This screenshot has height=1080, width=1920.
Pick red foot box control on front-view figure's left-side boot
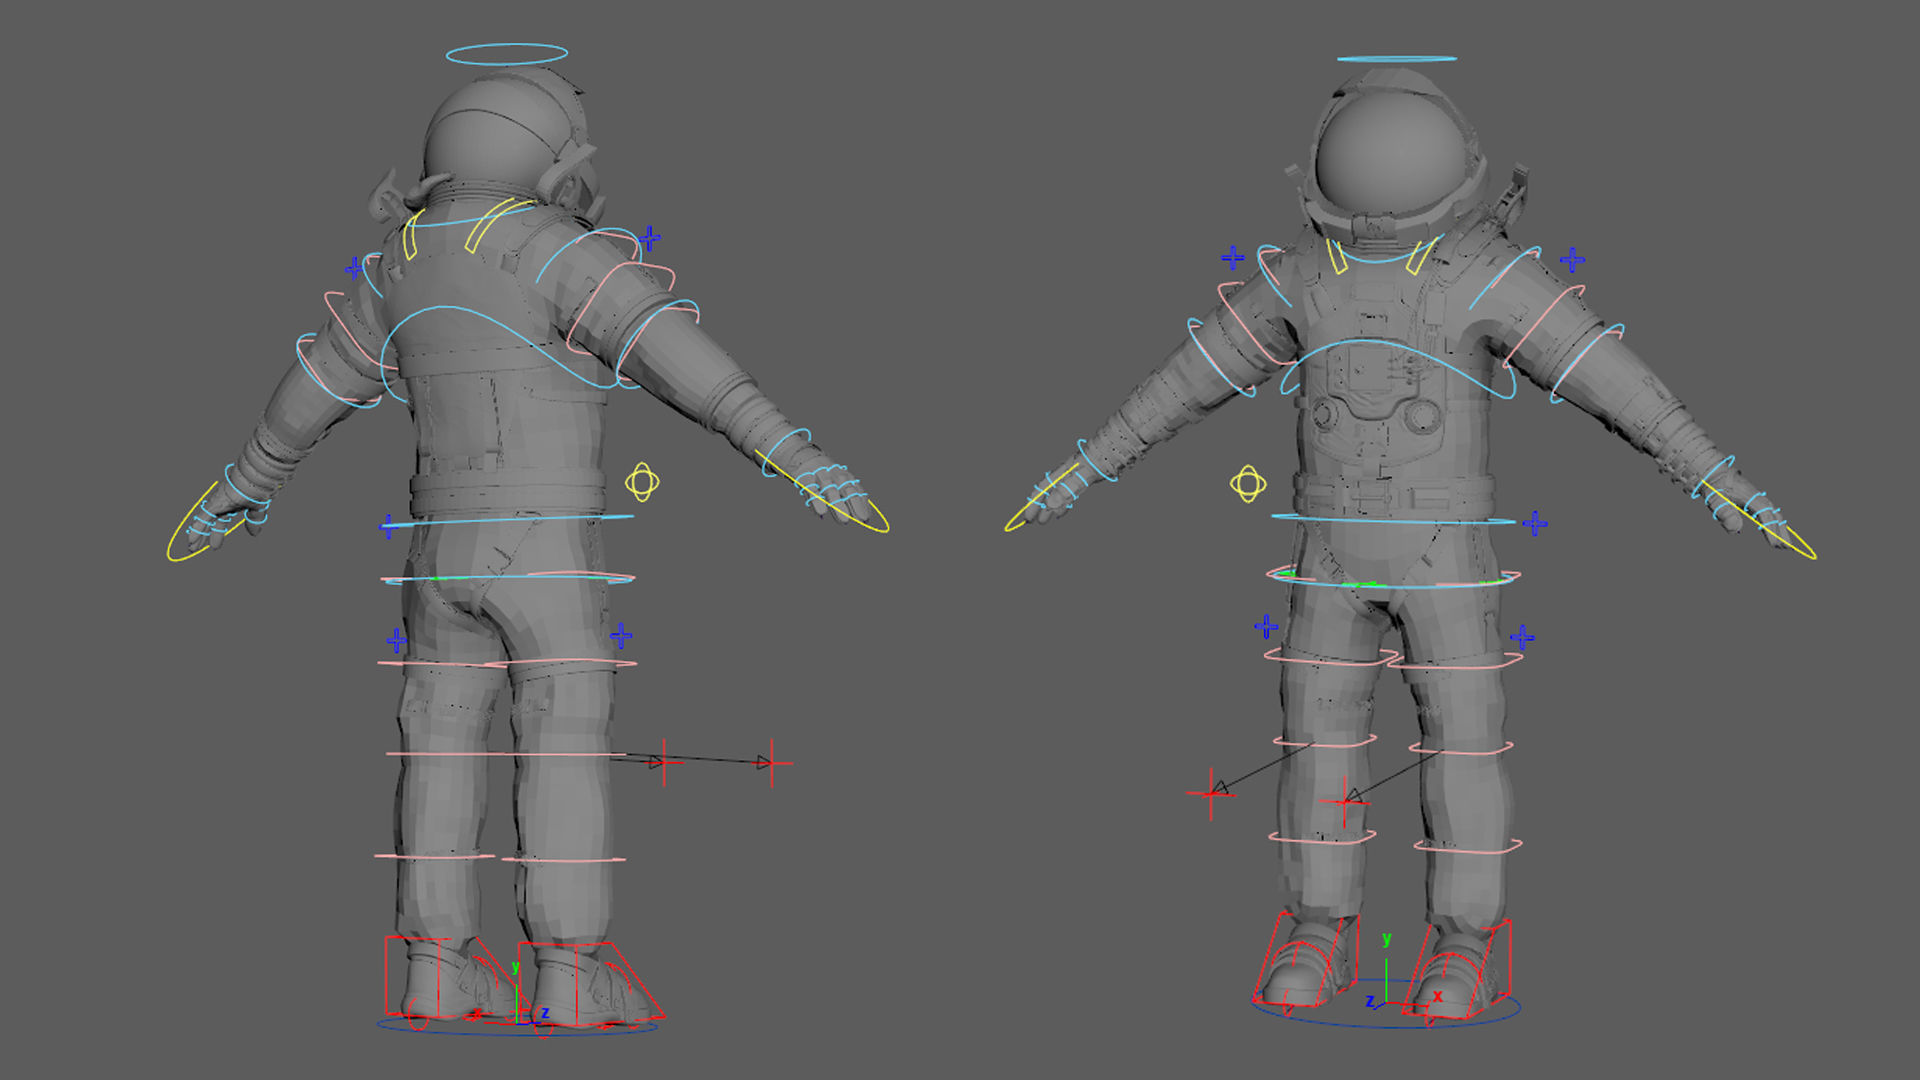click(x=1306, y=960)
